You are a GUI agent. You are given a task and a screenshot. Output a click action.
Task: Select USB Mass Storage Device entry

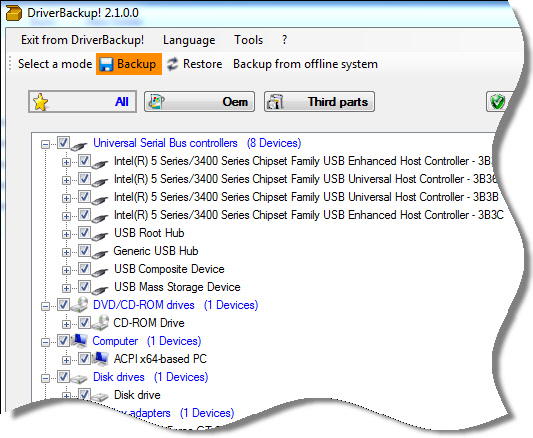177,287
